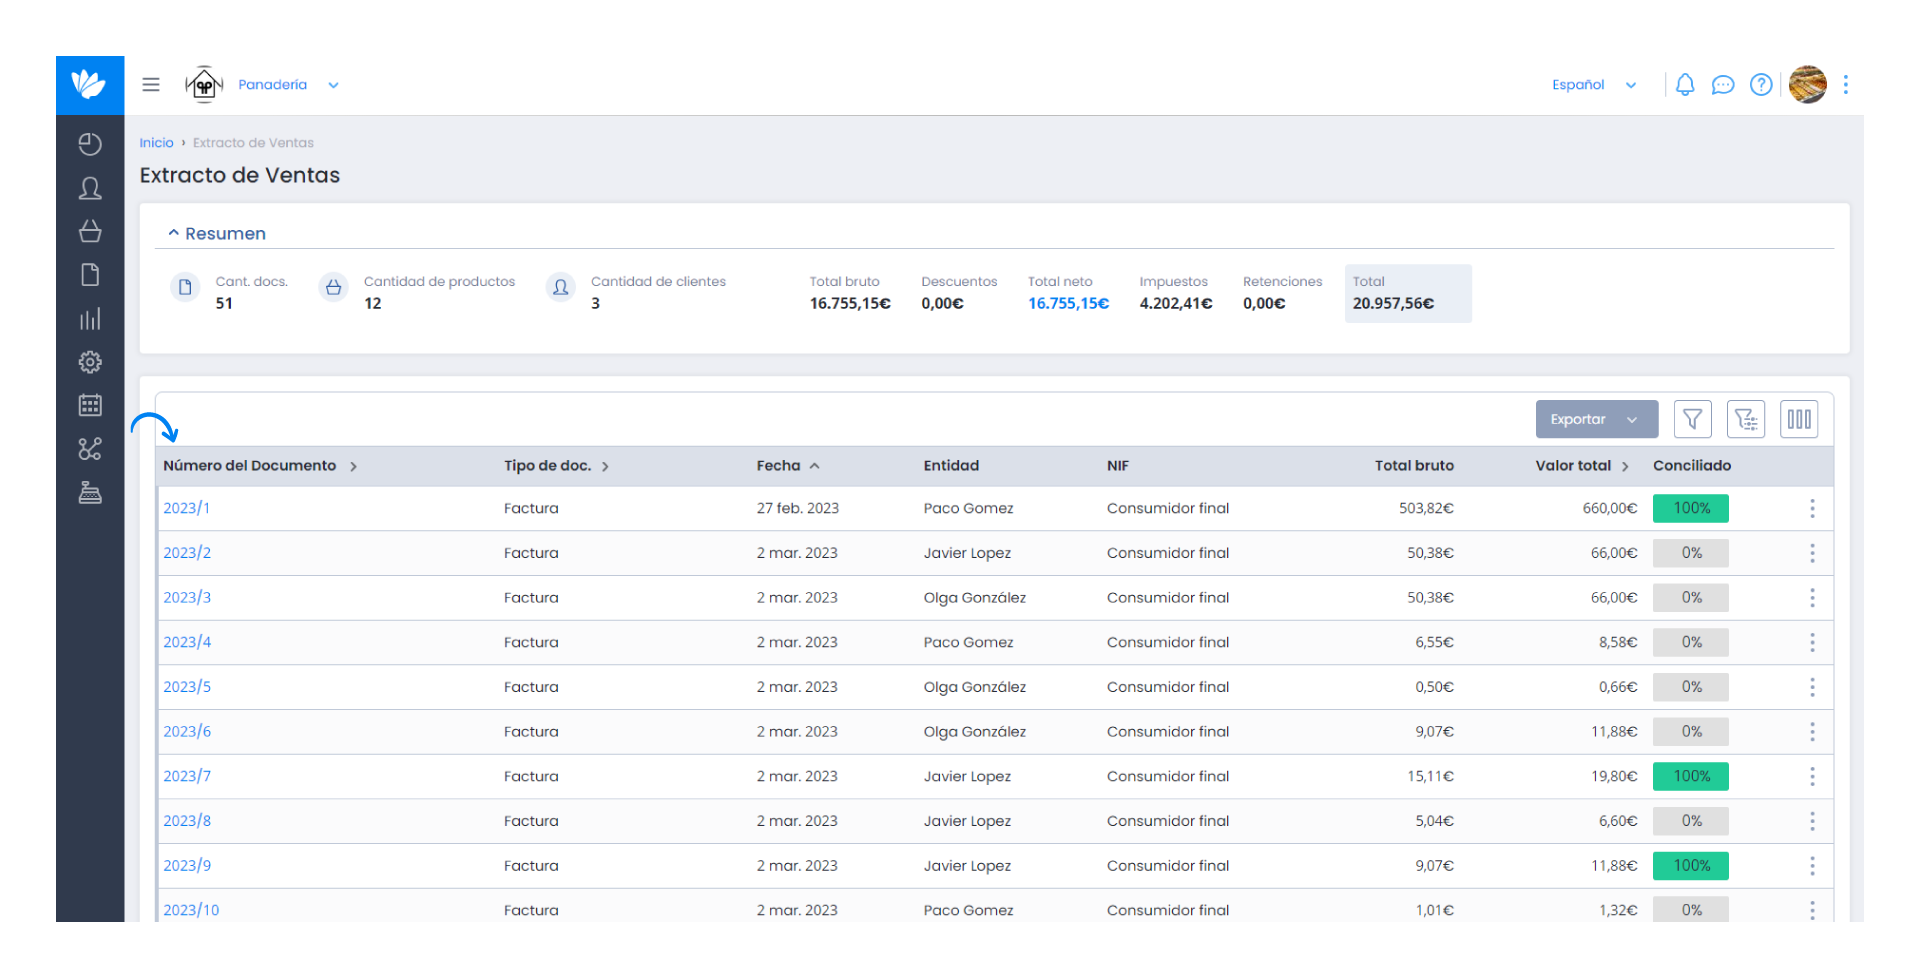Click the Cantidad de clientes person icon
Image resolution: width=1920 pixels, height=978 pixels.
coord(561,288)
